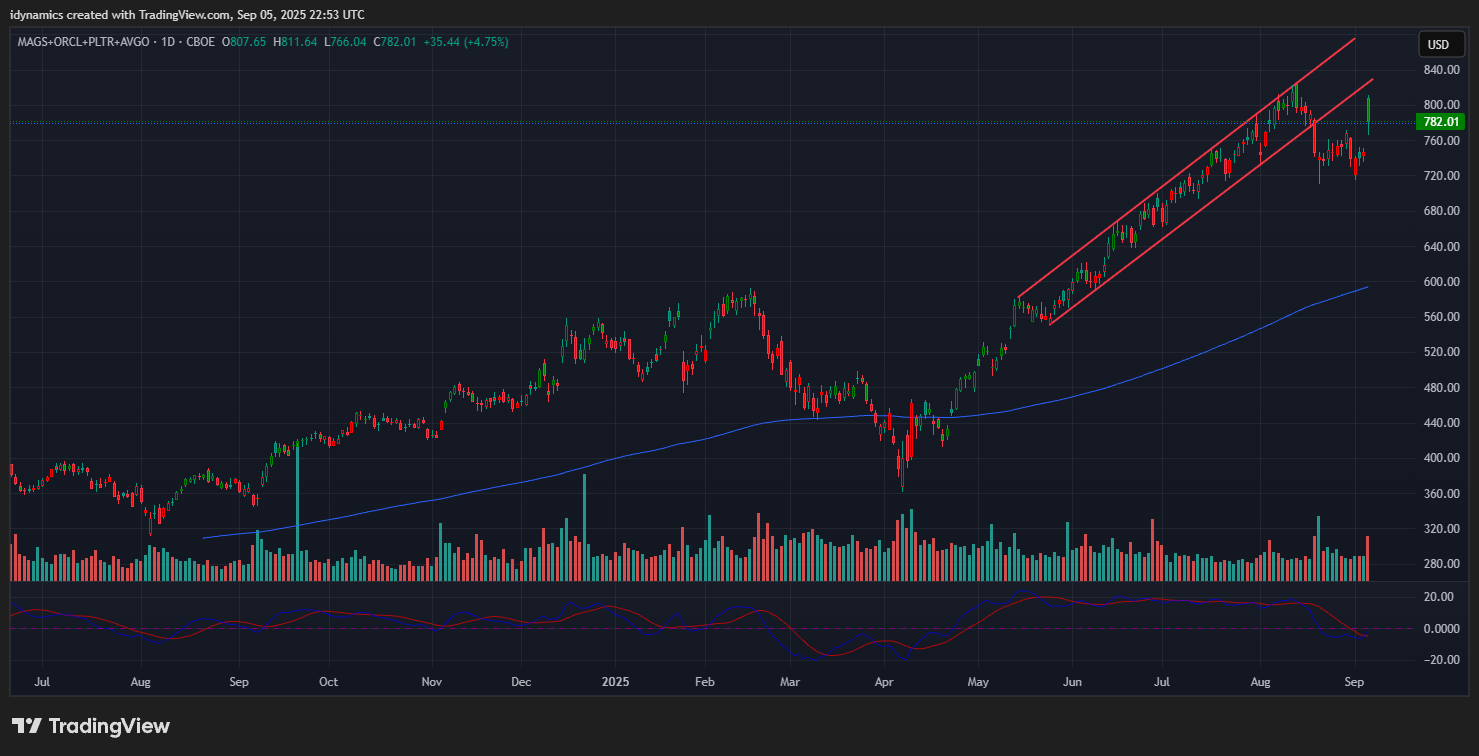Click the +35.44 (+4.75%) change value
The width and height of the screenshot is (1479, 756).
coord(466,43)
